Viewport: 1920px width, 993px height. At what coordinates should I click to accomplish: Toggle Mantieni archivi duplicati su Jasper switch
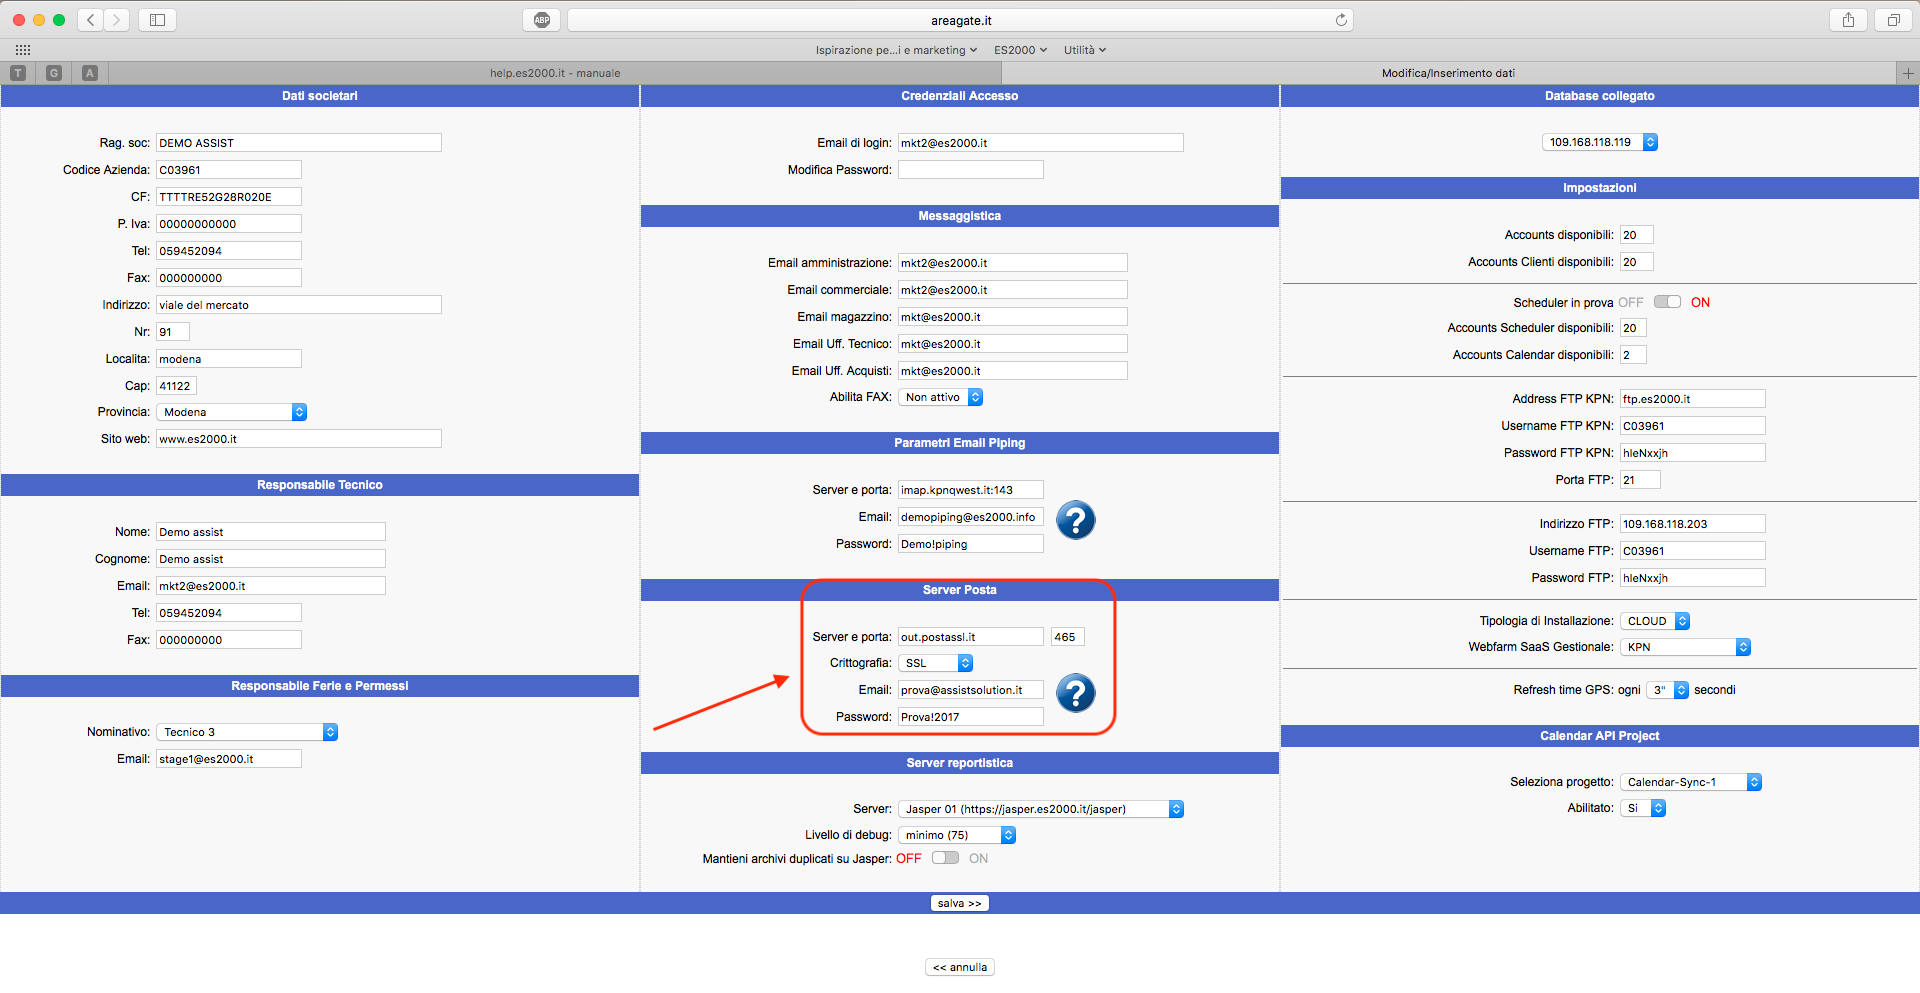click(x=945, y=858)
